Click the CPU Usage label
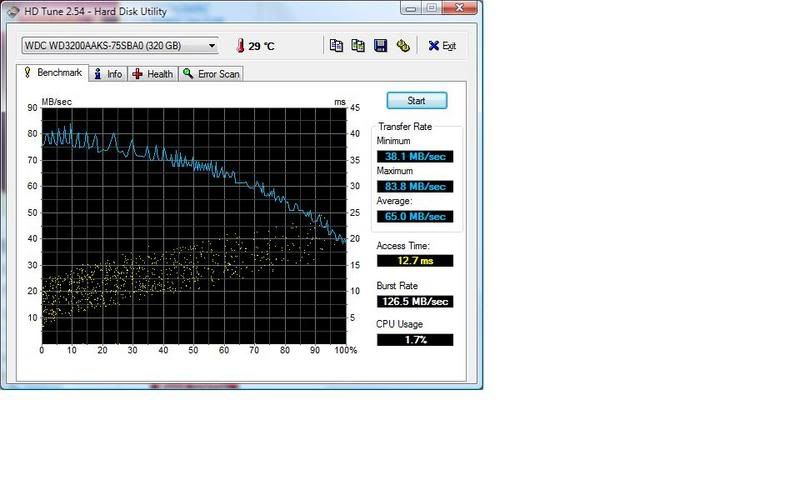Viewport: 800px width, 500px height. 399,324
